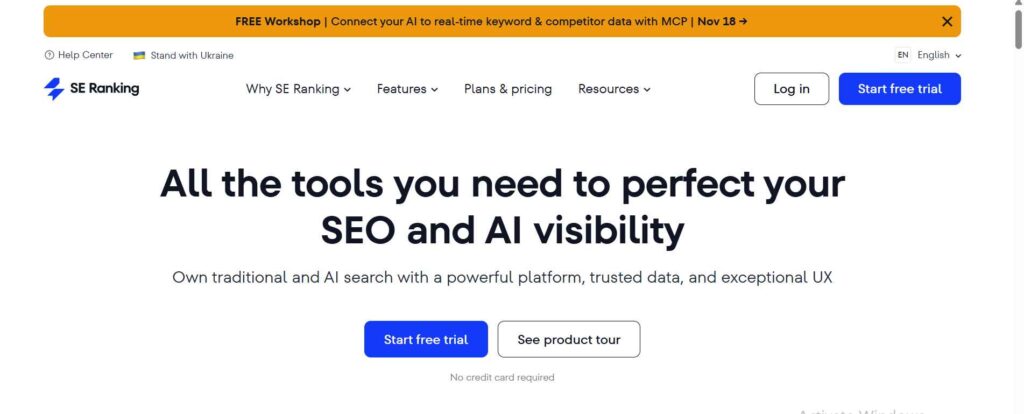Click the Start free trial hero button

click(426, 339)
